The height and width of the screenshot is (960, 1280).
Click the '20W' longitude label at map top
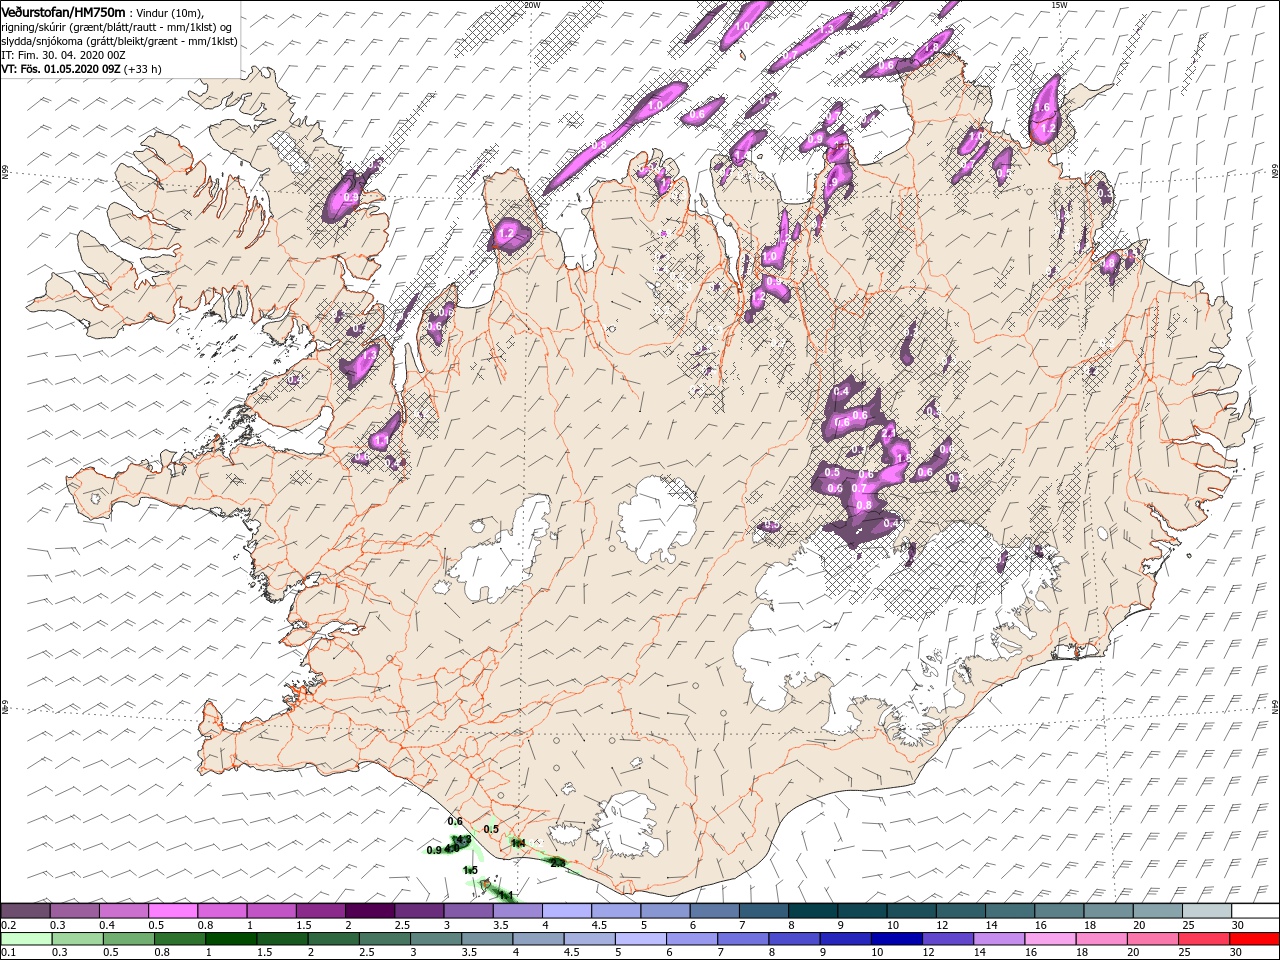coord(532,5)
